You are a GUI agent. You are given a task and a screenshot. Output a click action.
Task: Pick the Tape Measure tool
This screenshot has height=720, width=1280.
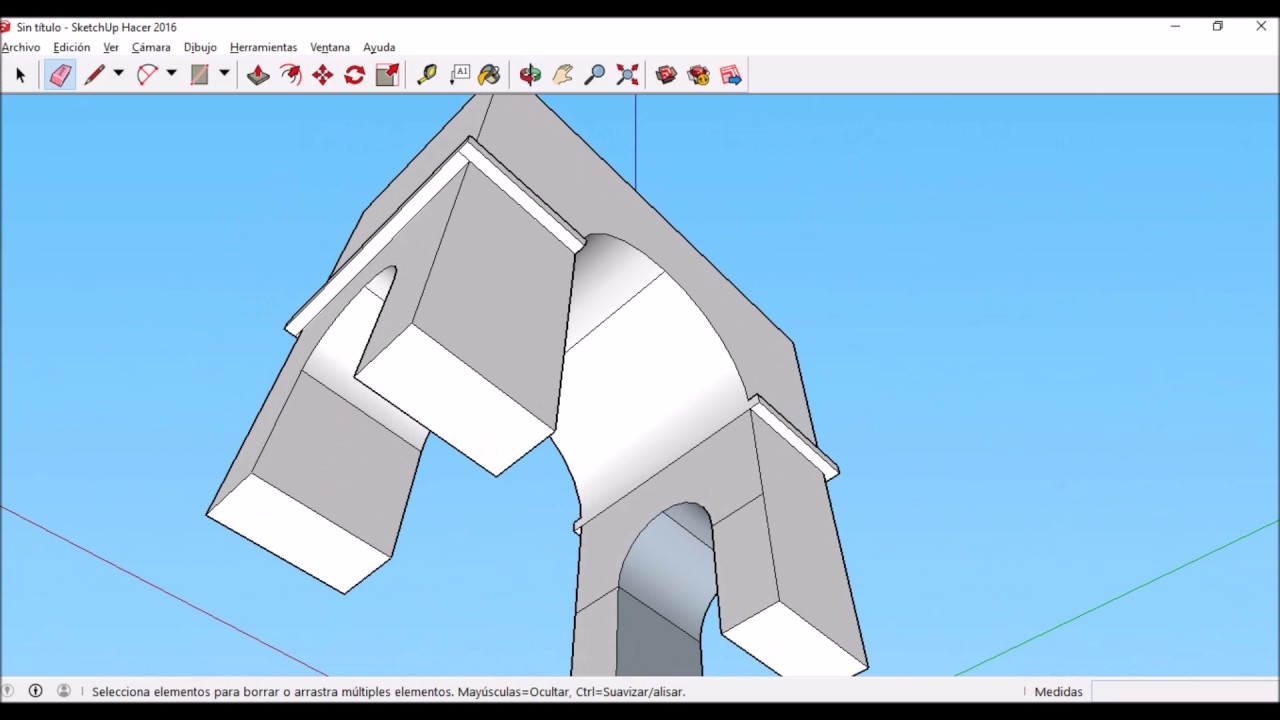point(427,75)
